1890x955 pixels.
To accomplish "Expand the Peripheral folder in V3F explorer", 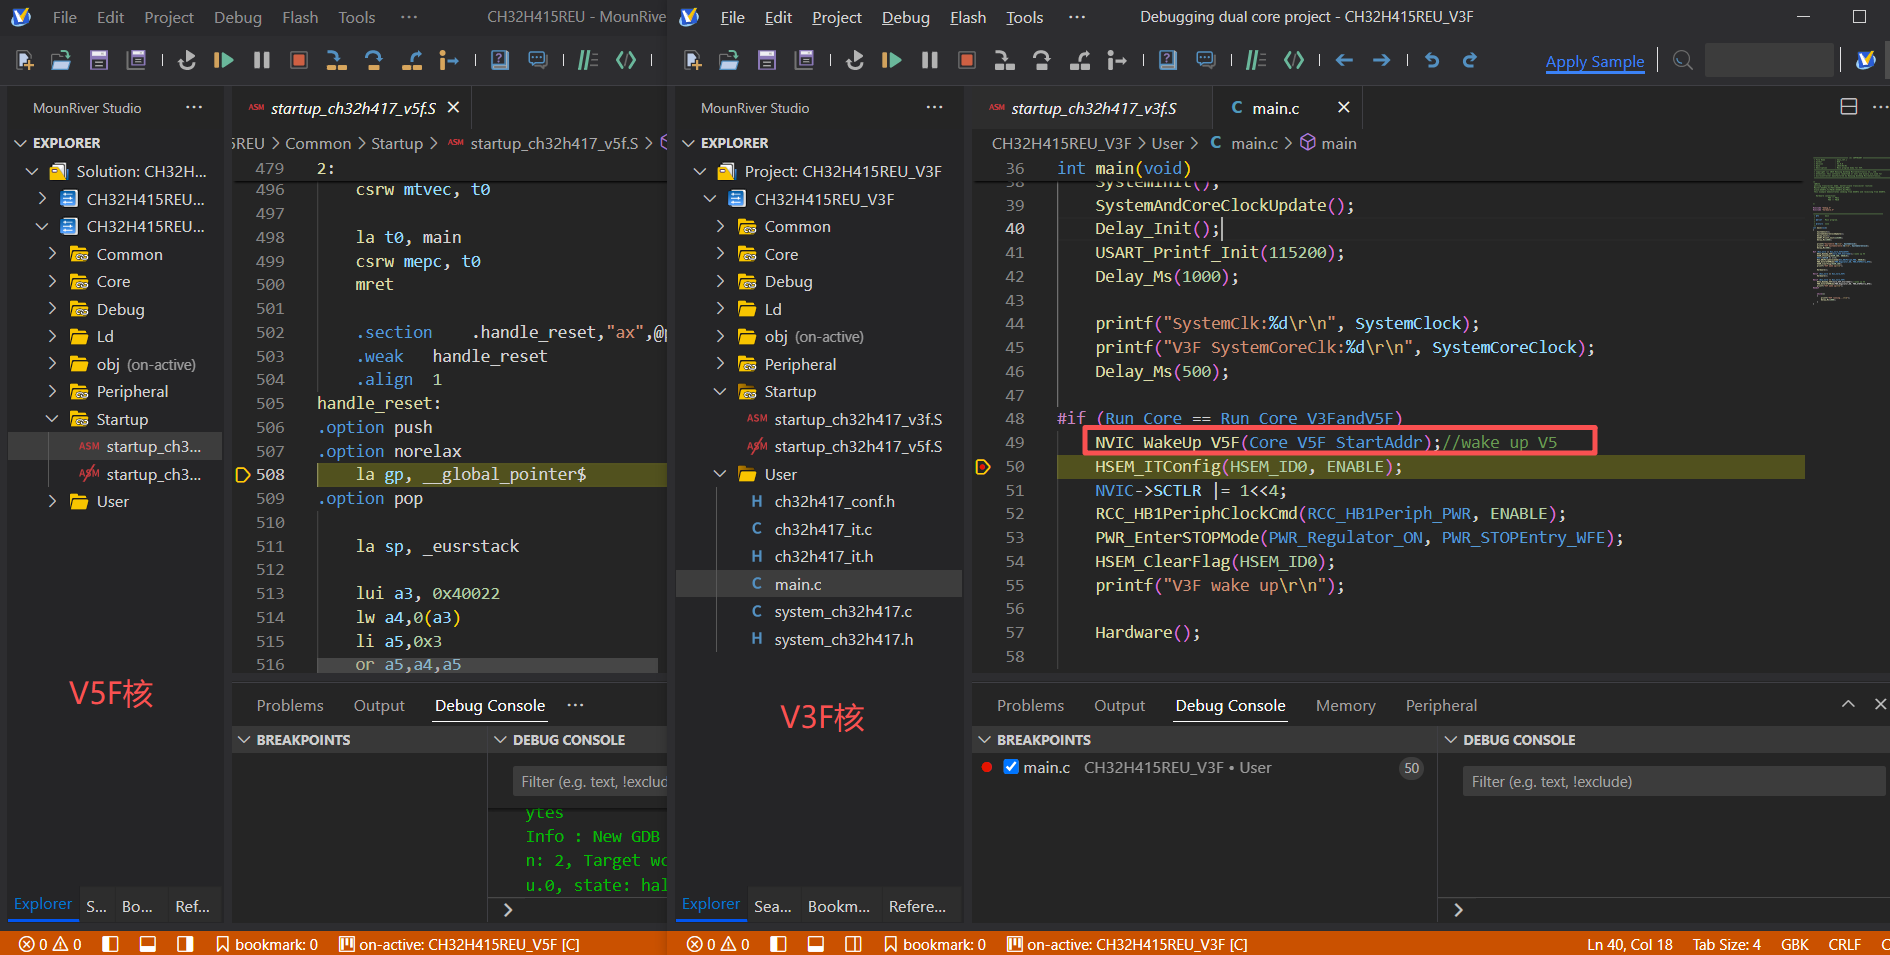I will tap(720, 364).
